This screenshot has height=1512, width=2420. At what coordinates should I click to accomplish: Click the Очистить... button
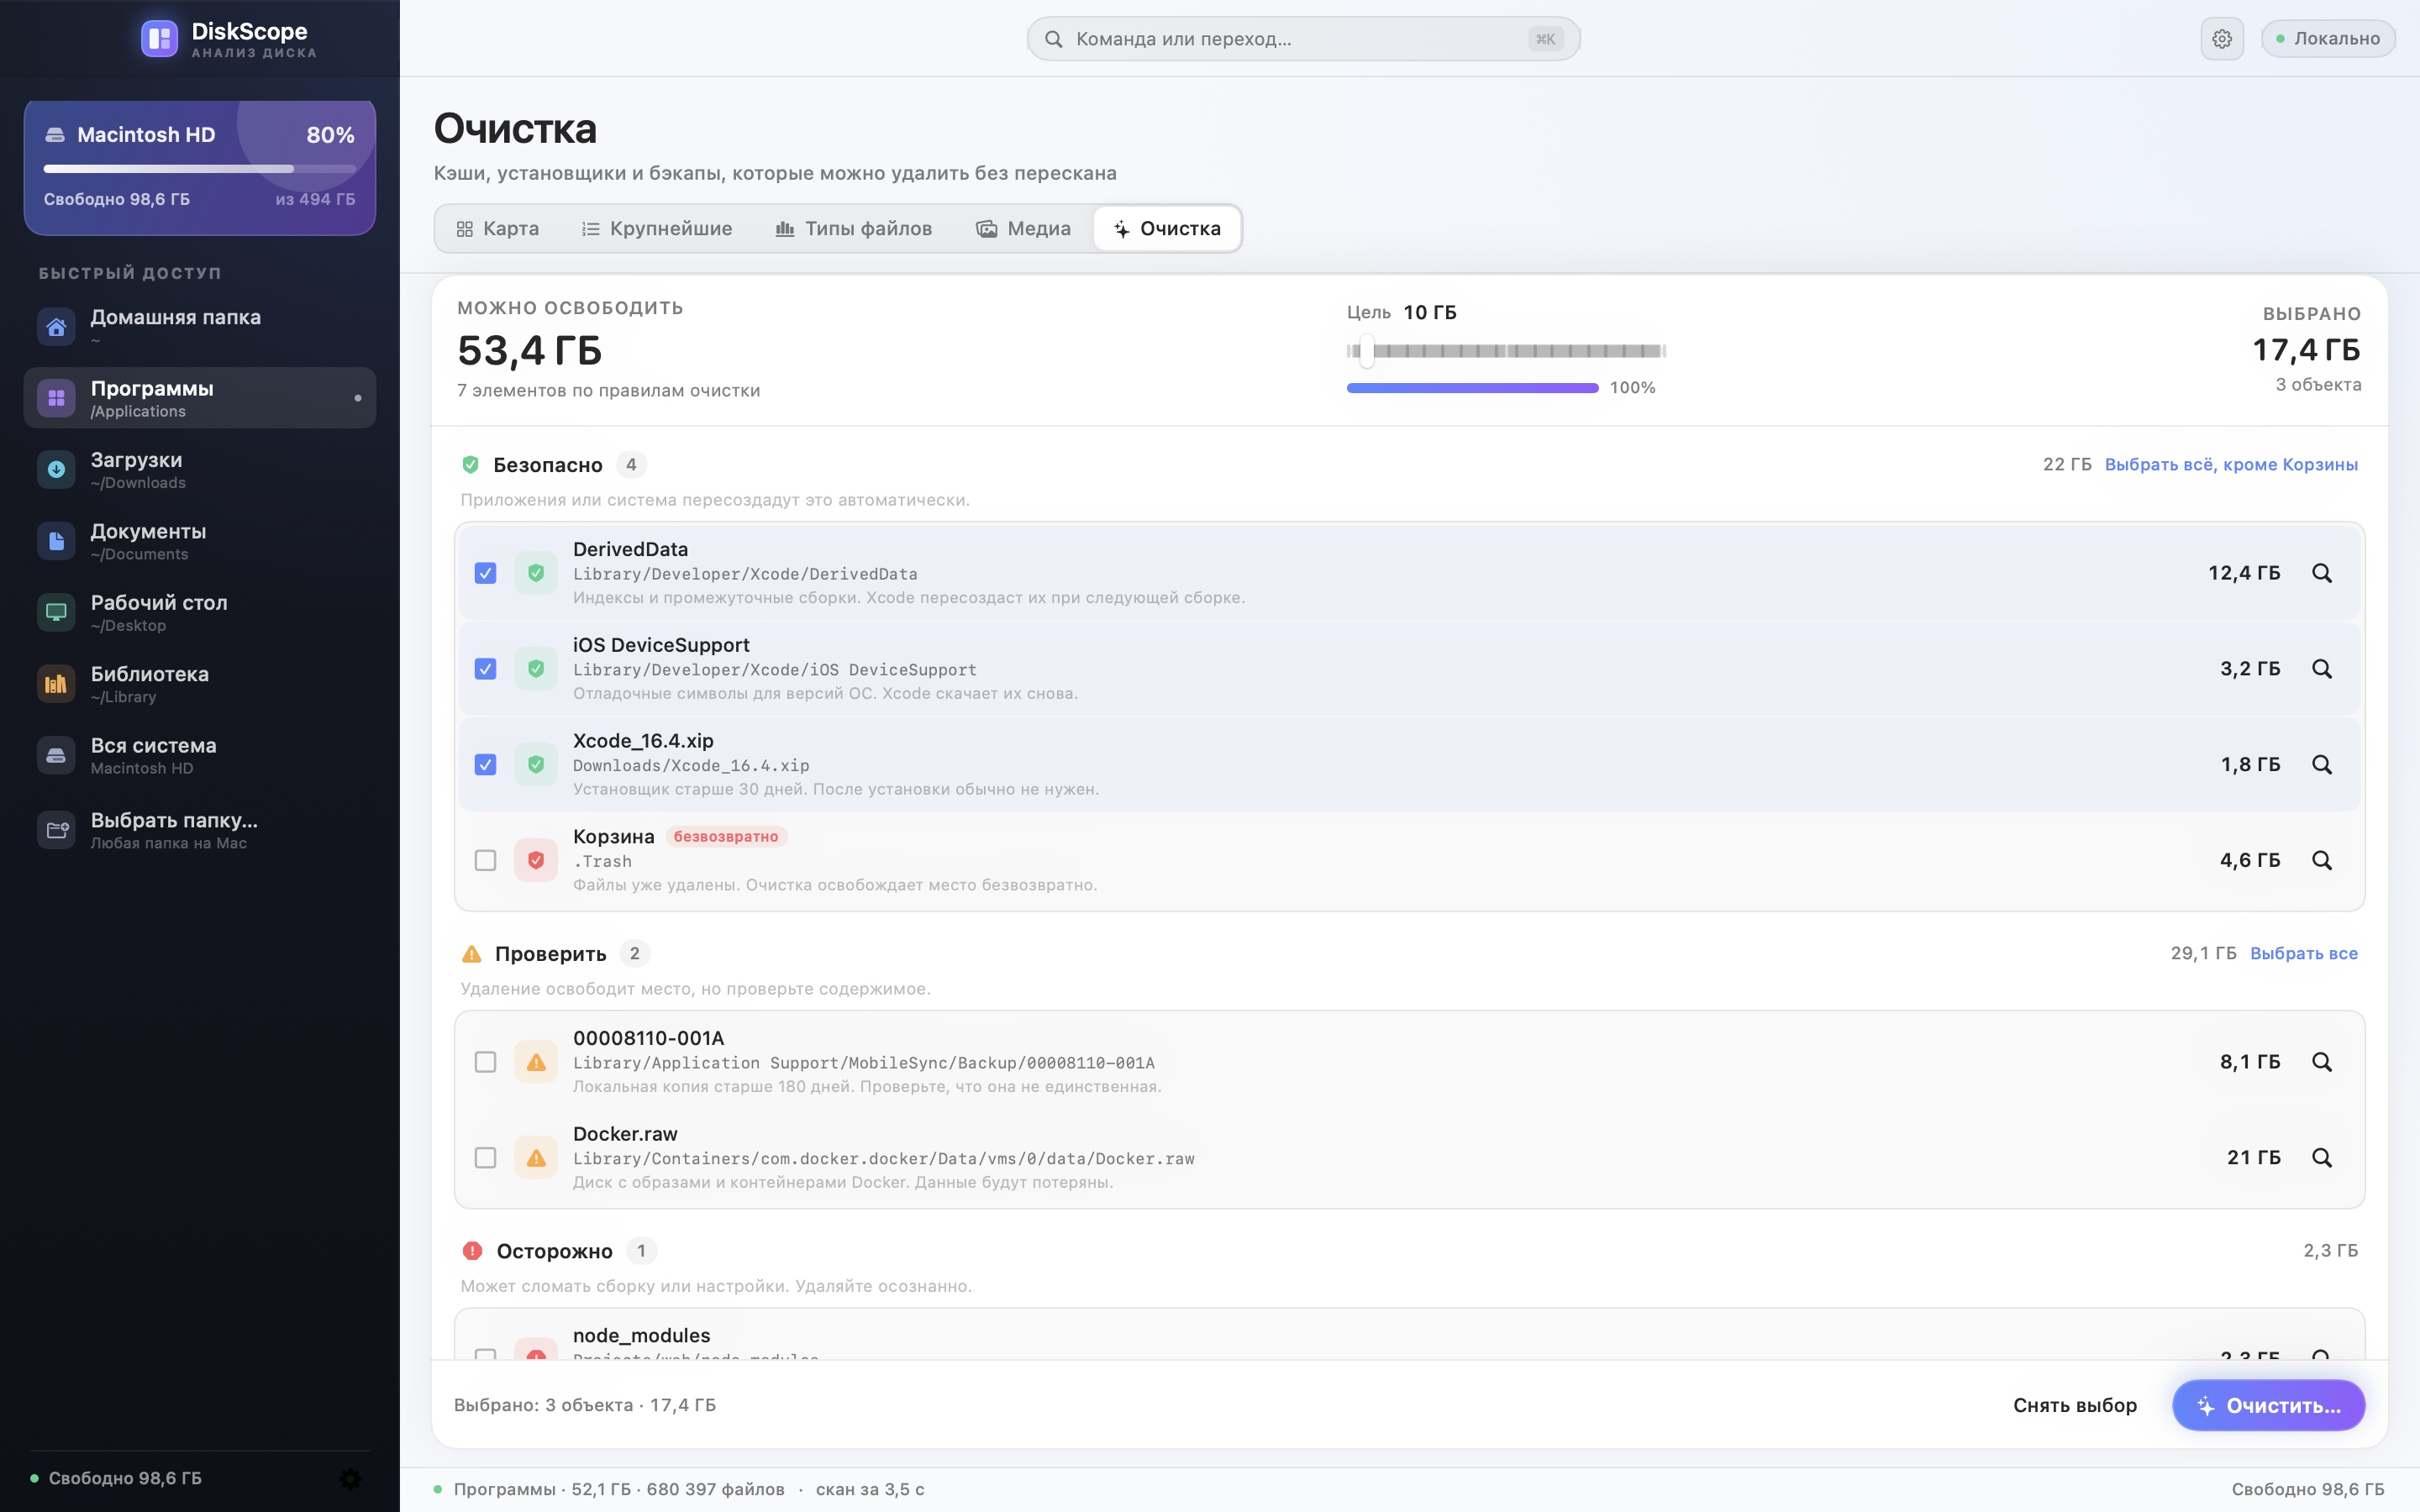pos(2268,1405)
